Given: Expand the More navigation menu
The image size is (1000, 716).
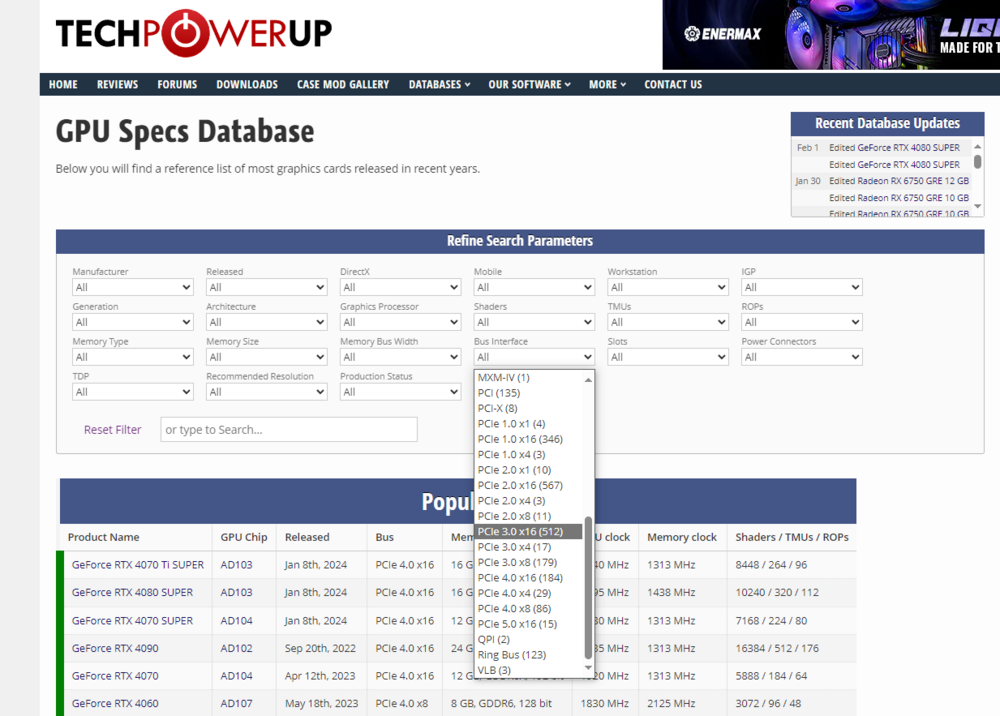Looking at the screenshot, I should (x=607, y=85).
